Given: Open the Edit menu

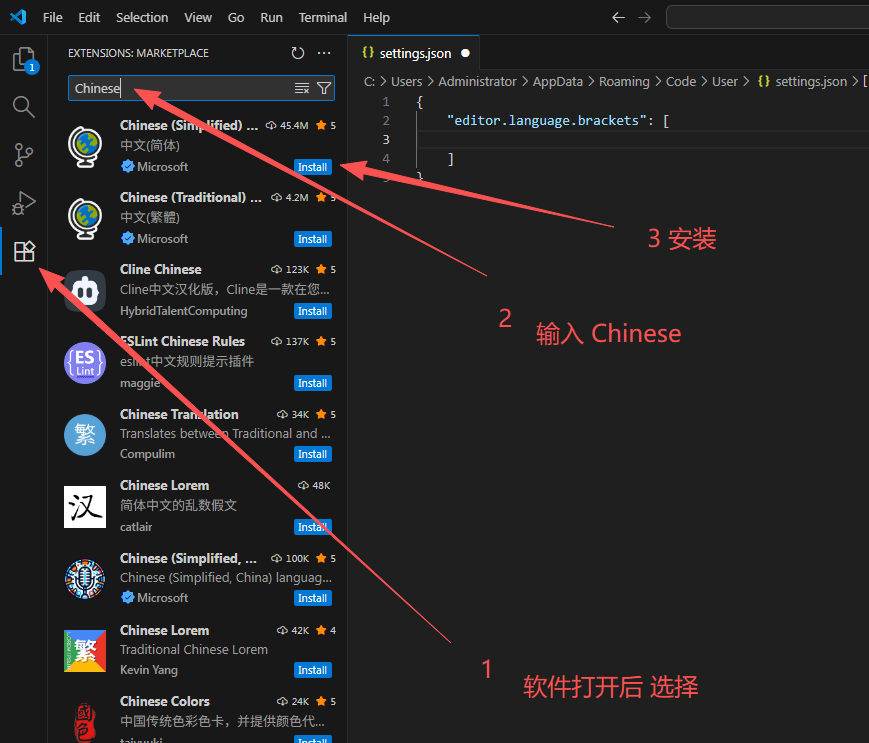Looking at the screenshot, I should click(89, 18).
